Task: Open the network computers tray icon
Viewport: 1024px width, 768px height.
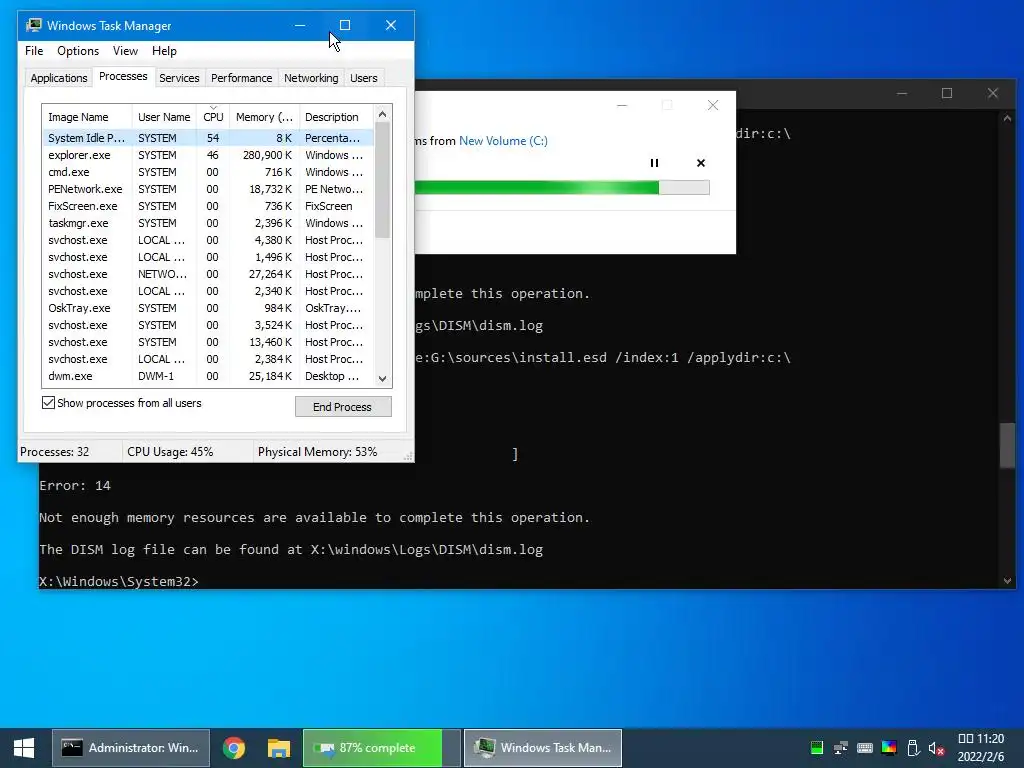Action: click(840, 748)
